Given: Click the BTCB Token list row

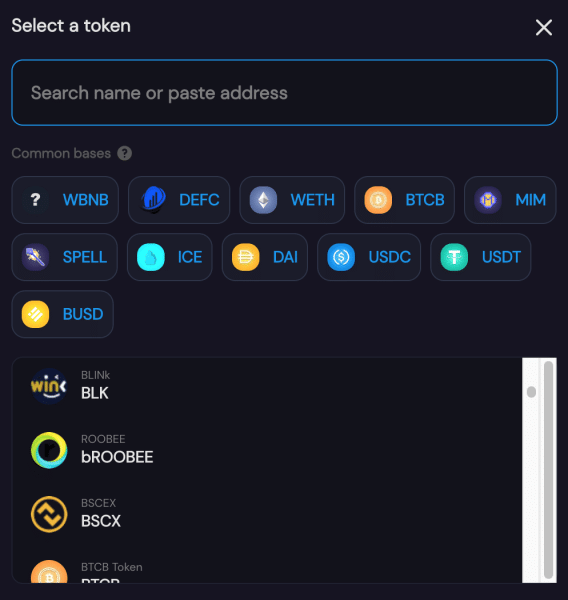Looking at the screenshot, I should 267,571.
